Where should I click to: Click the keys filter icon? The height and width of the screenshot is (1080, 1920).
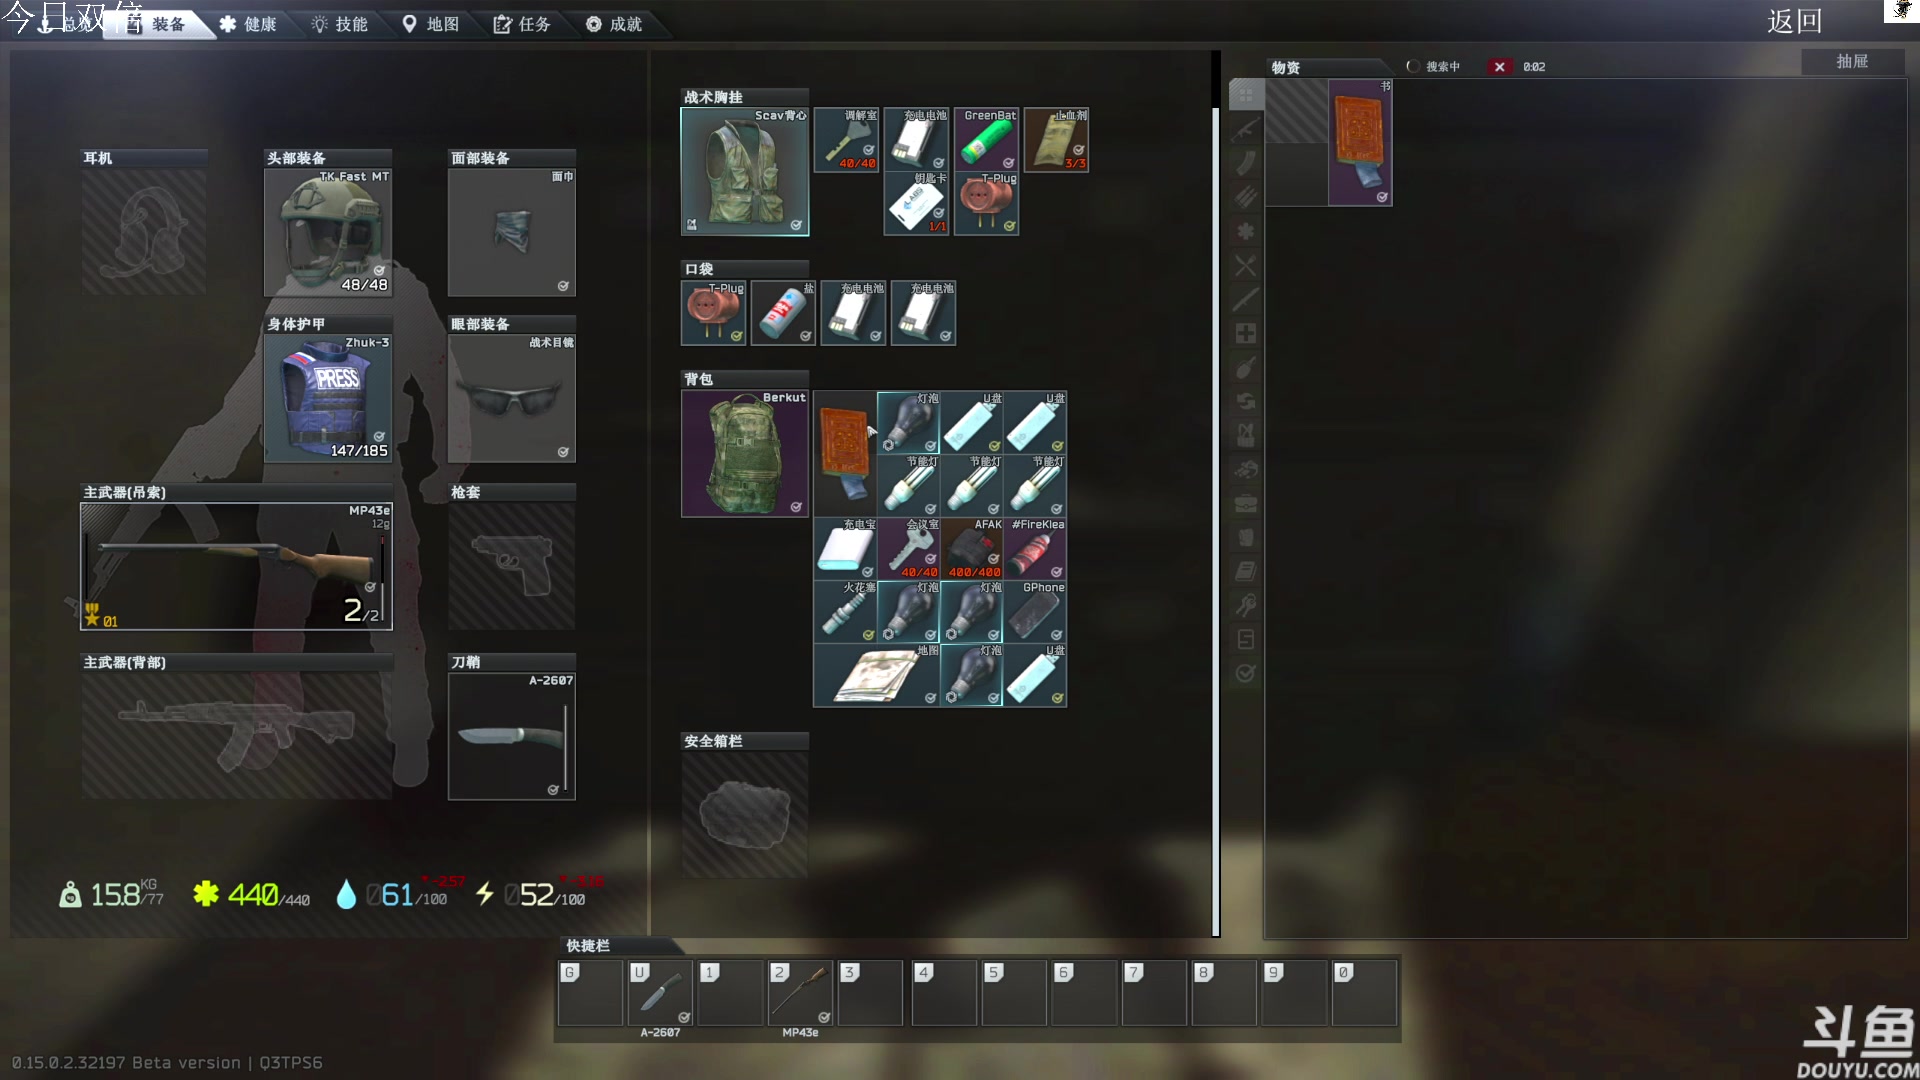1245,605
